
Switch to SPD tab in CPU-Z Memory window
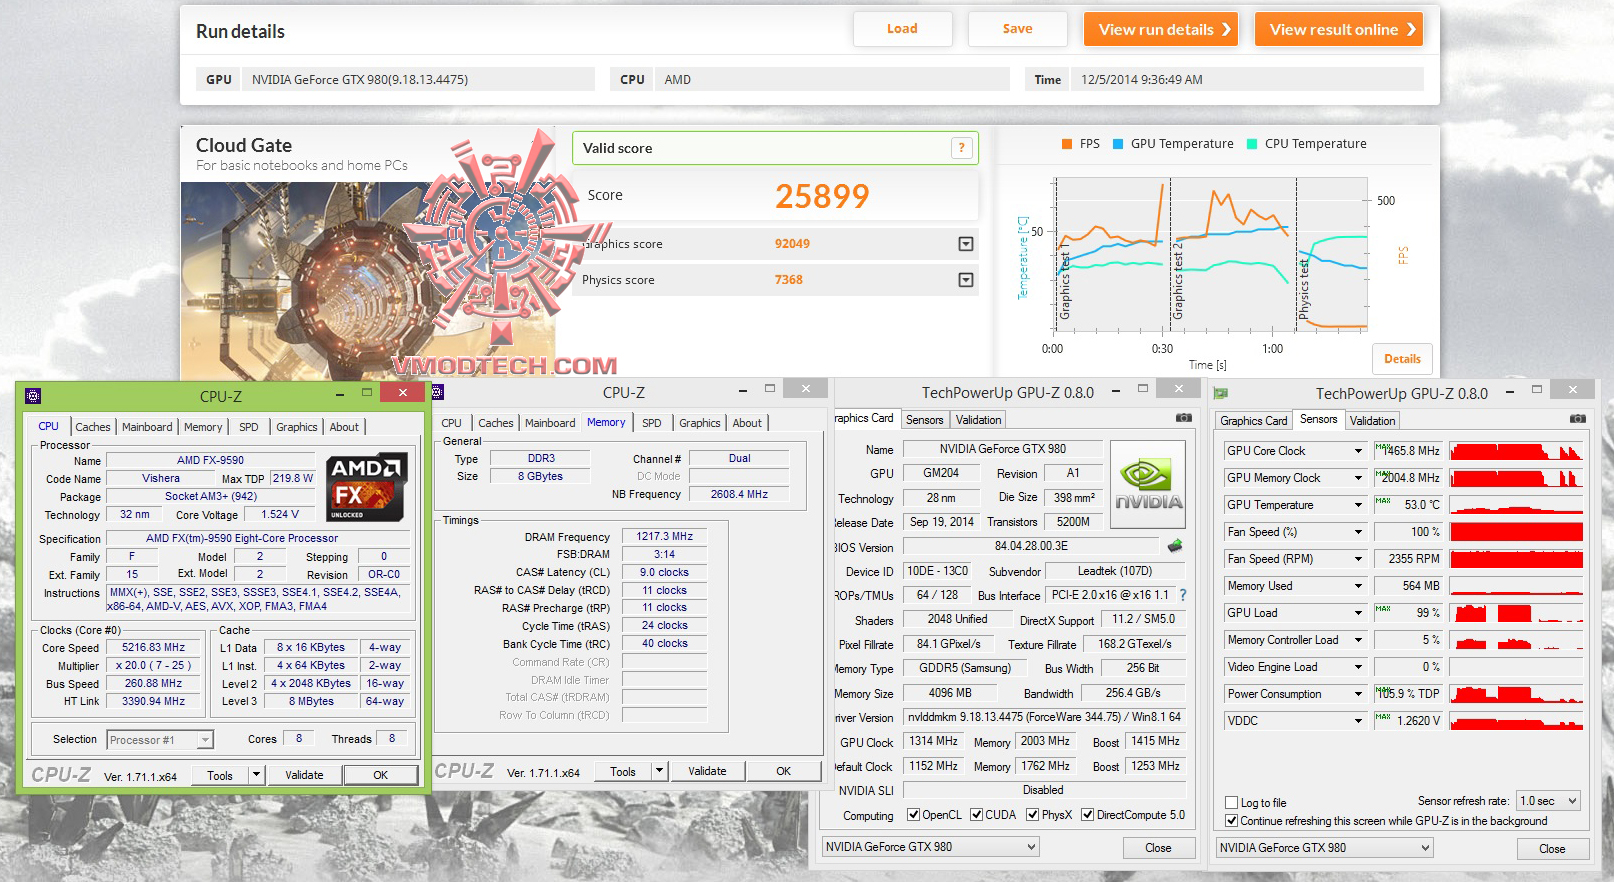[x=652, y=423]
